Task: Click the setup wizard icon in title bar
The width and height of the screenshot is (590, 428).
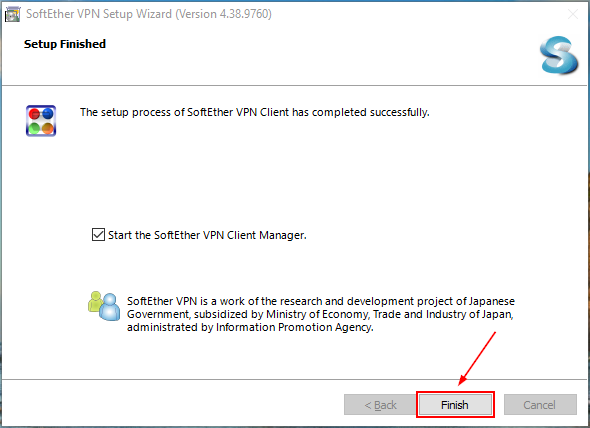Action: [12, 14]
